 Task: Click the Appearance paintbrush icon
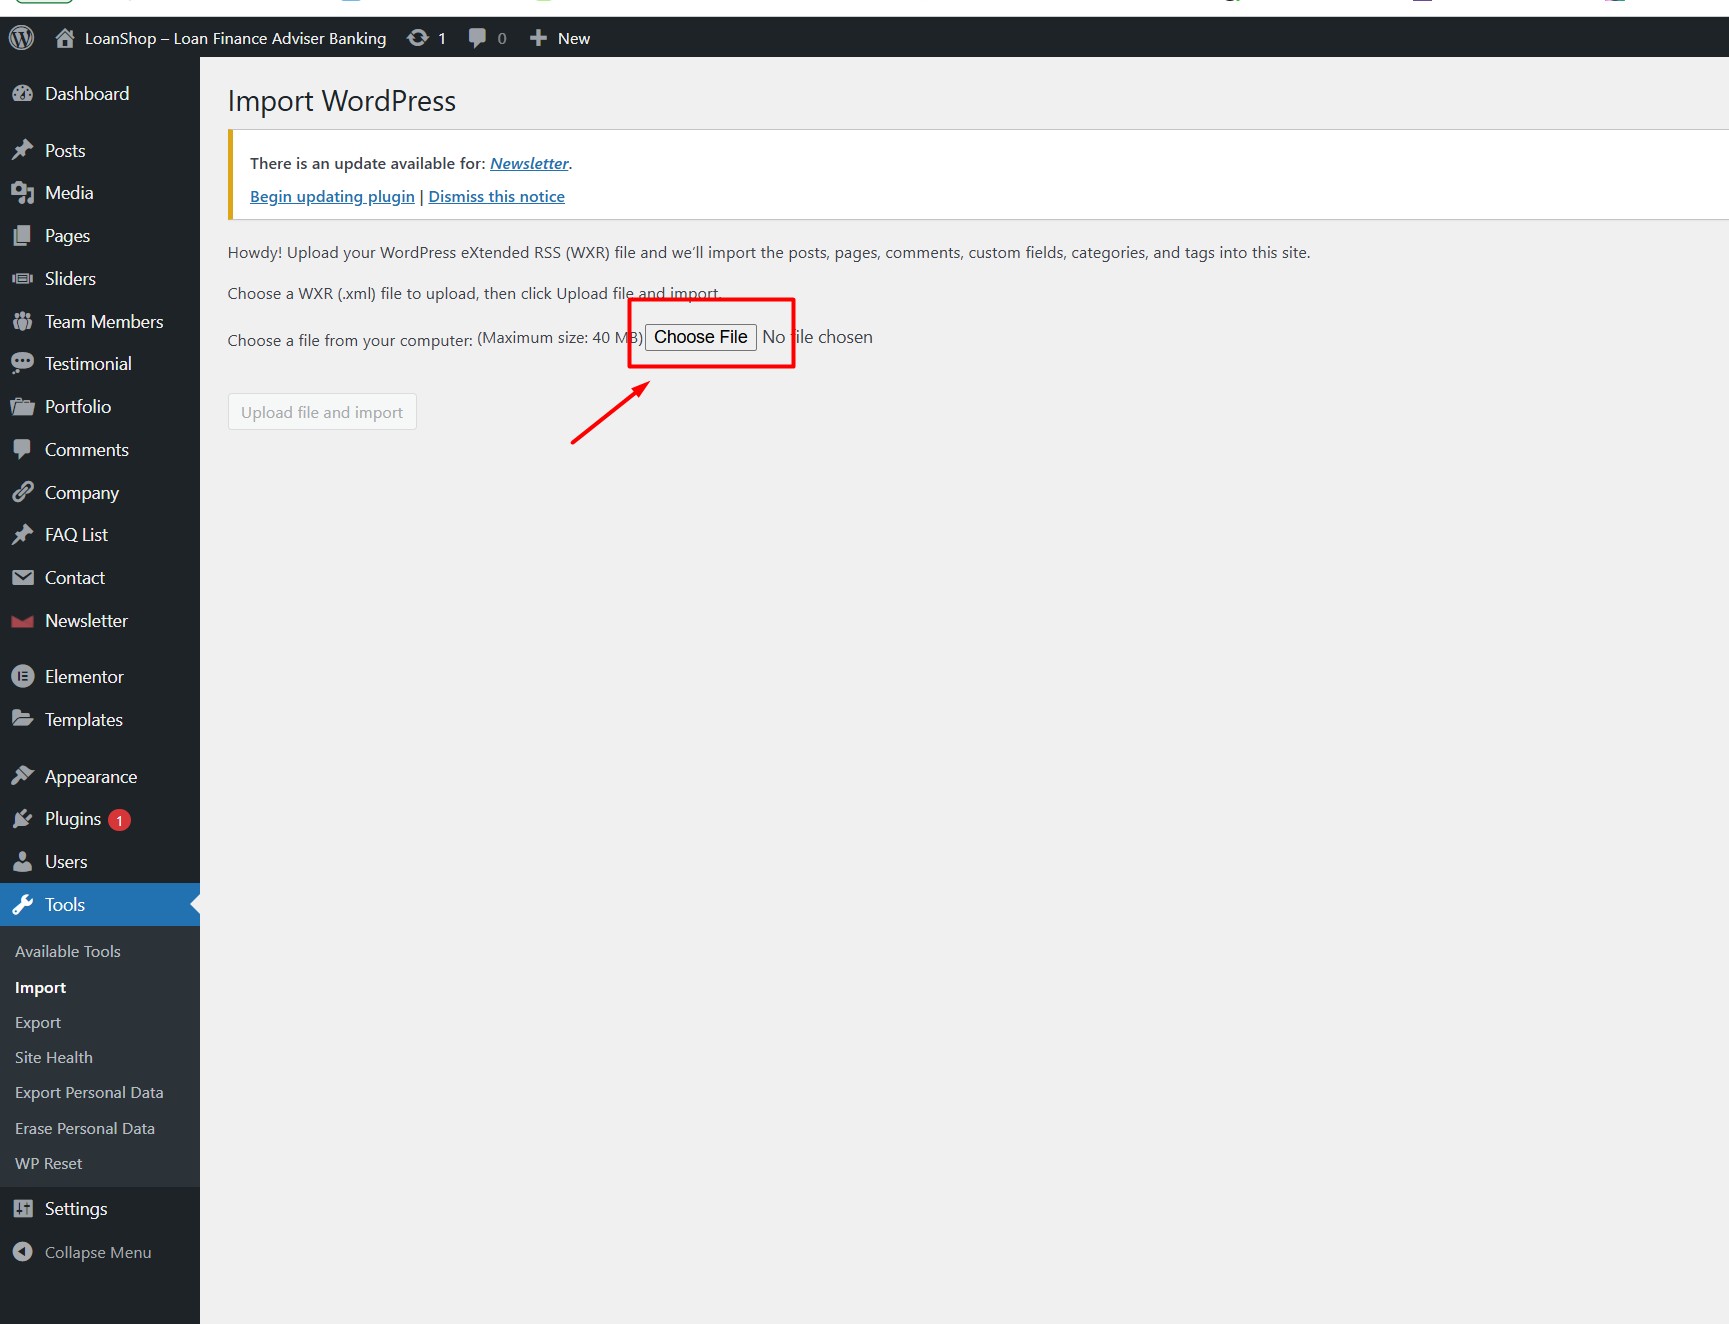pyautogui.click(x=22, y=777)
